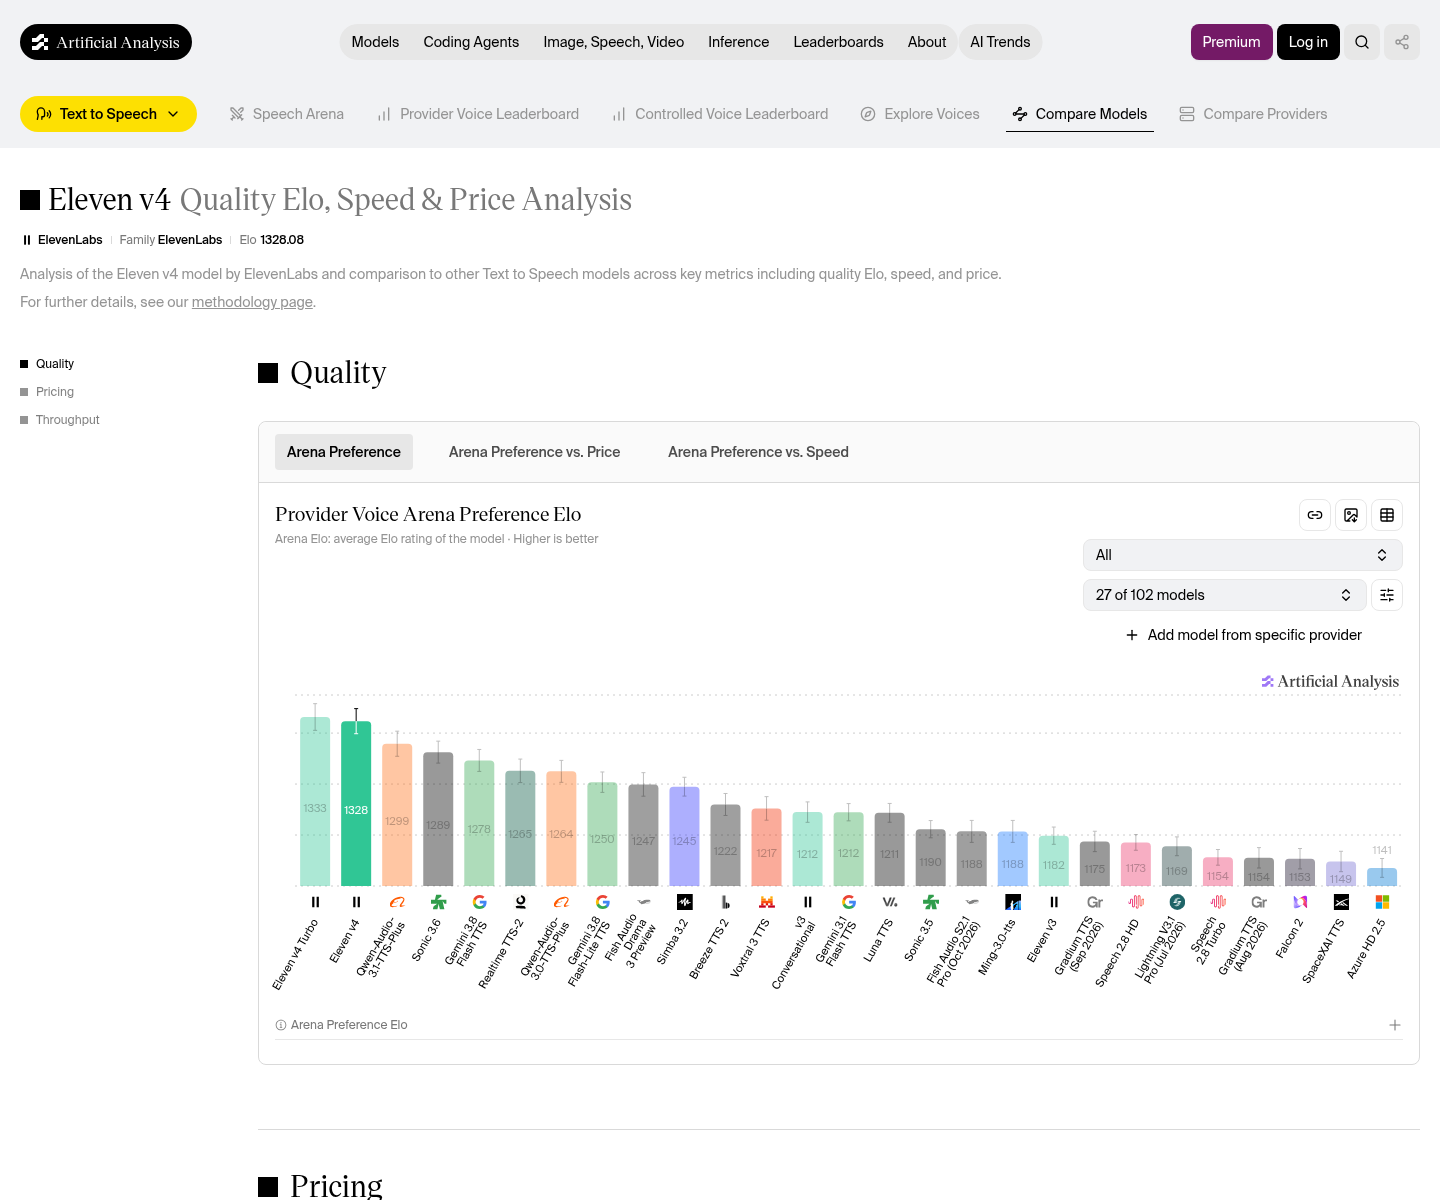Open Image, Speech, Video menu
Viewport: 1440px width, 1200px height.
[x=613, y=42]
